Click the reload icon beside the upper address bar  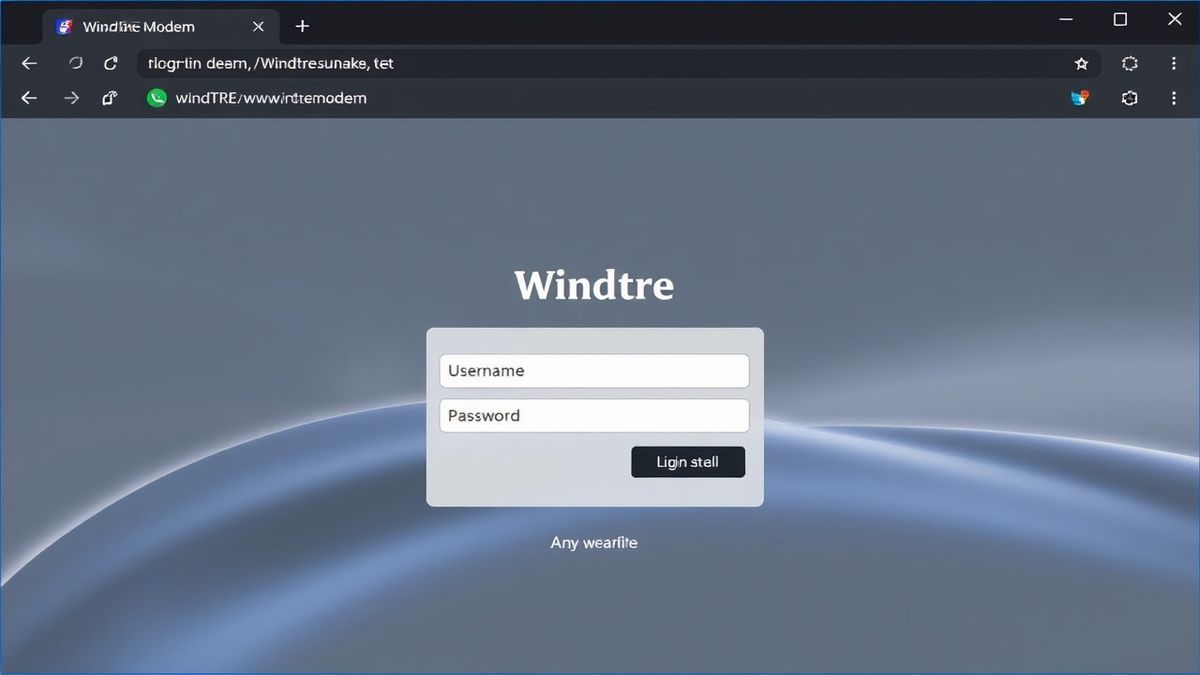point(111,63)
